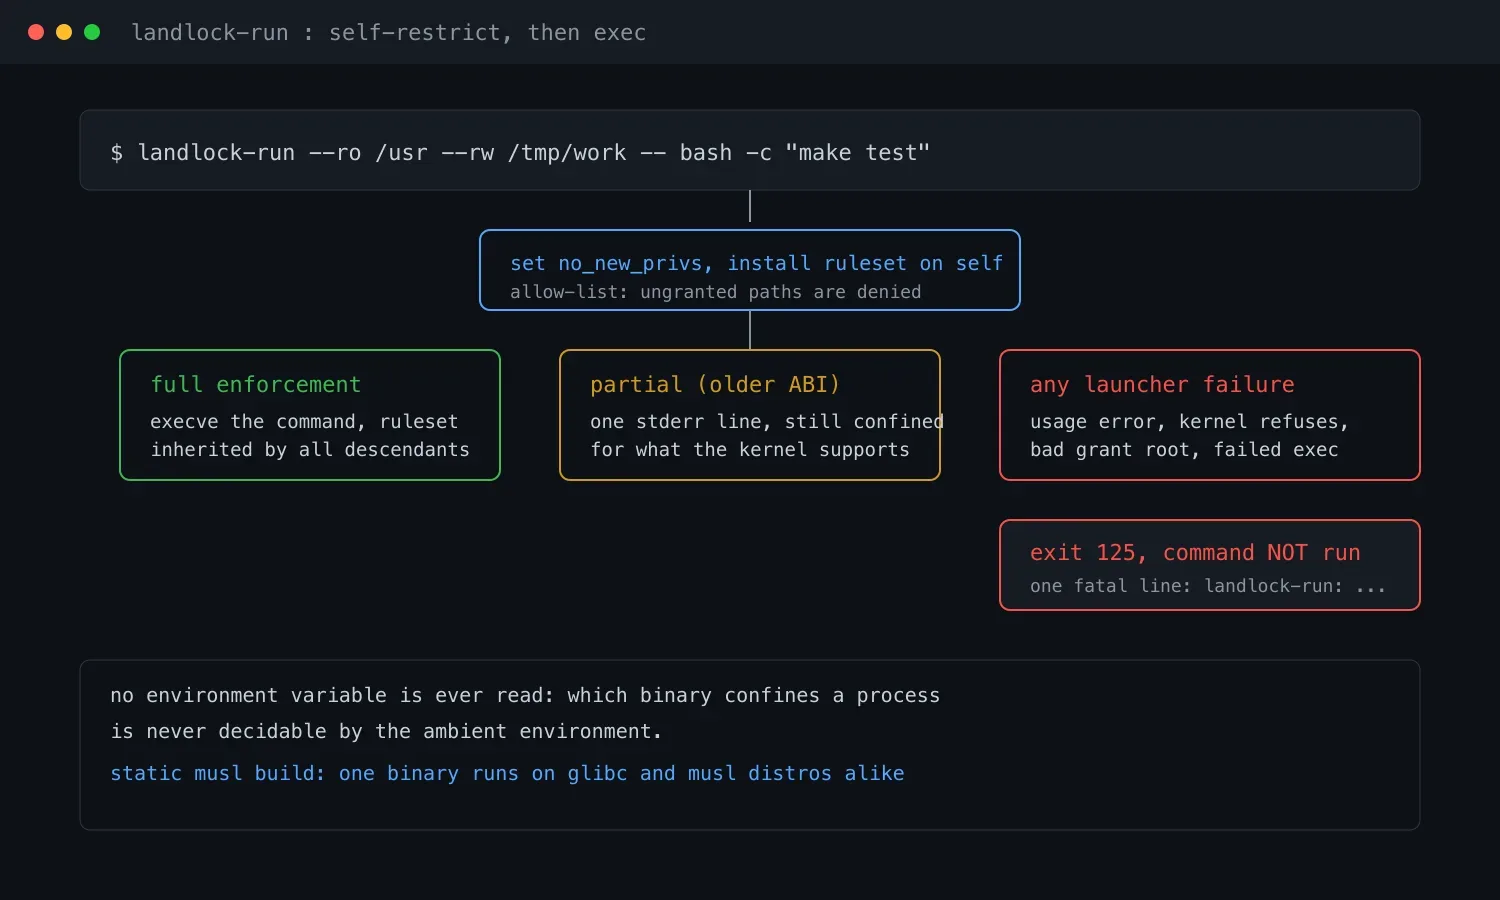Select the green "full enforcement" heading

point(256,384)
